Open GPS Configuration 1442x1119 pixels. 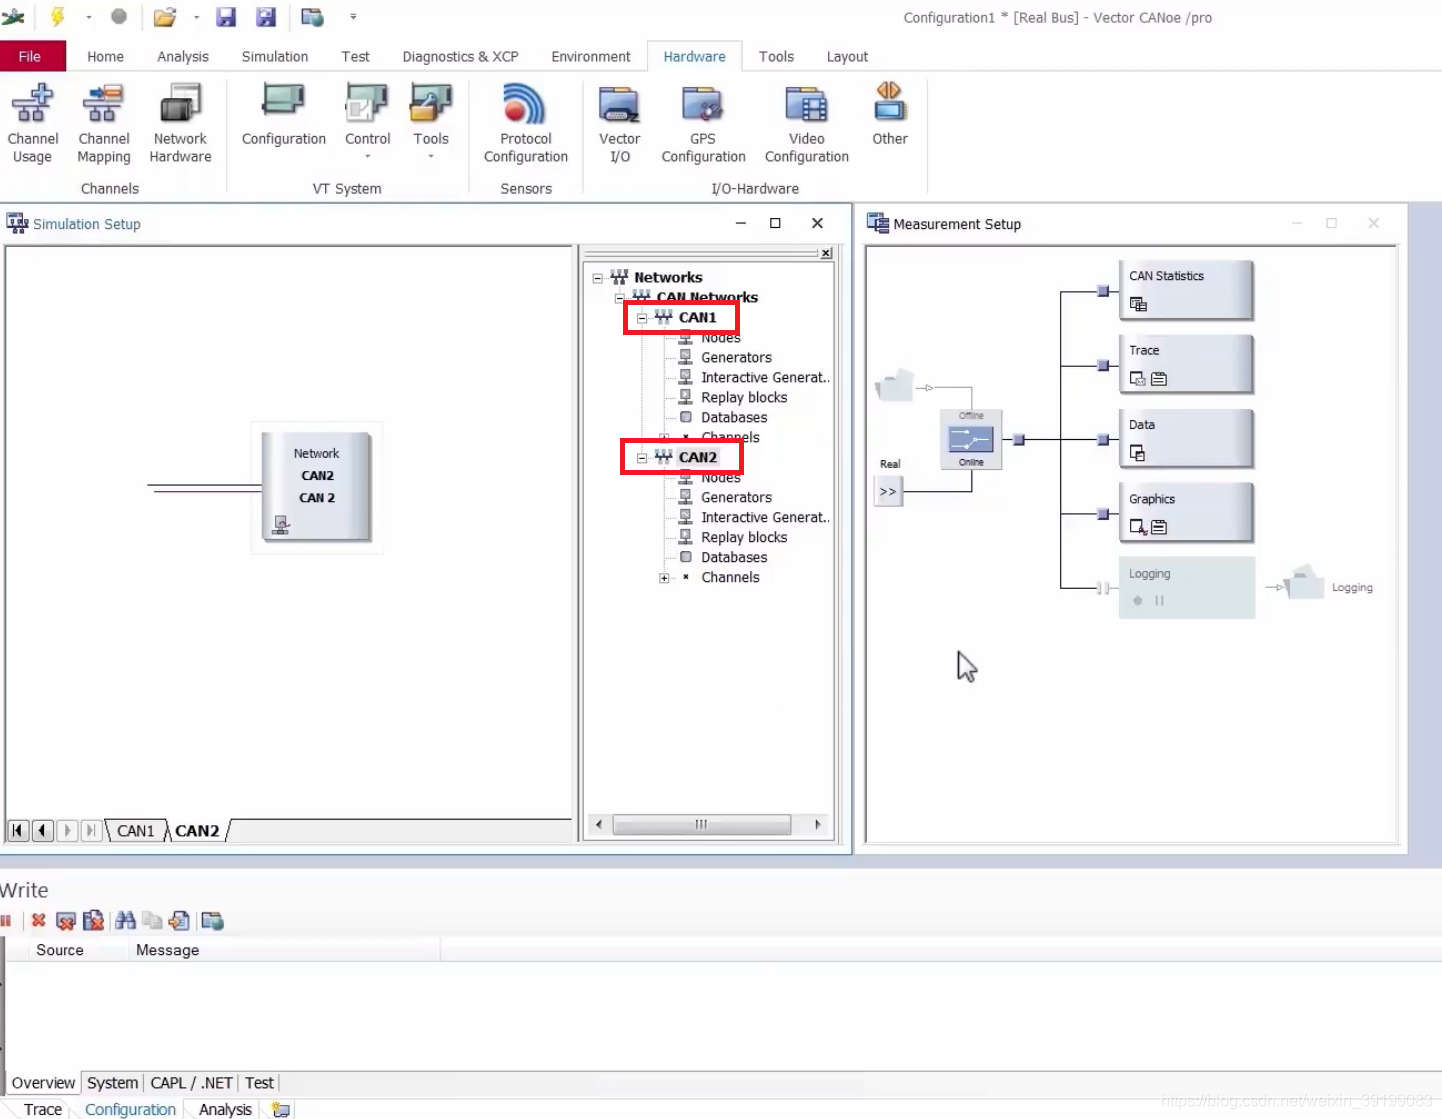(x=703, y=124)
